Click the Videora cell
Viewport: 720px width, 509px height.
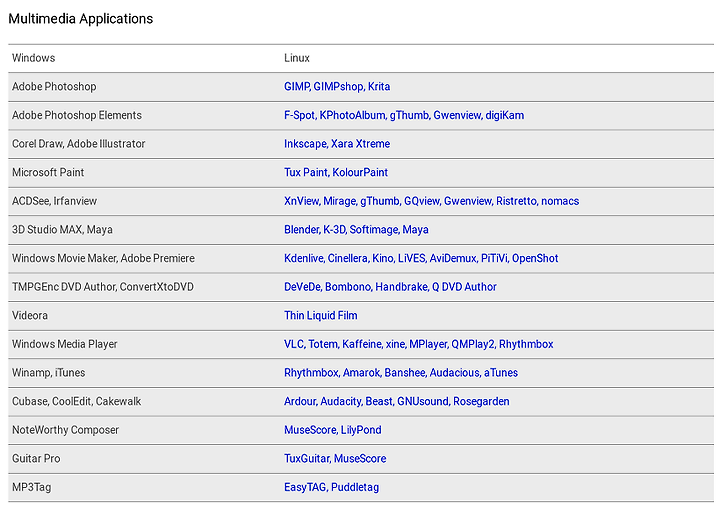click(30, 315)
